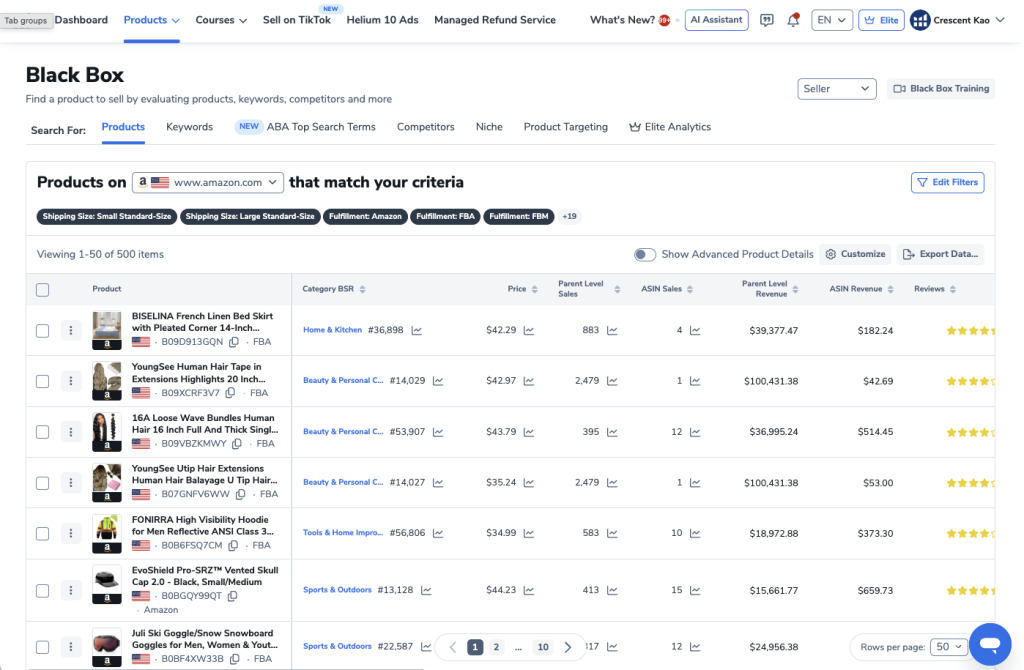Show BSR trend graph for EvoShield skull cap
This screenshot has width=1024, height=670.
[x=427, y=590]
